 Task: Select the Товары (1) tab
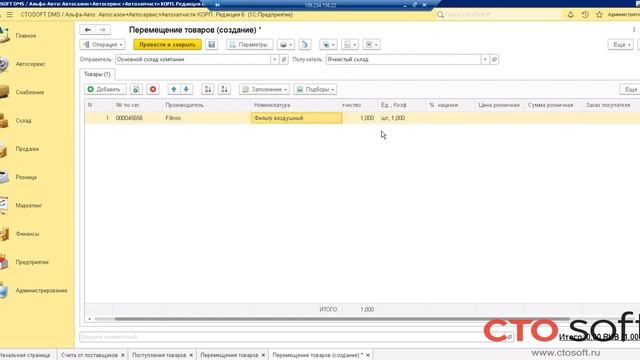(97, 74)
